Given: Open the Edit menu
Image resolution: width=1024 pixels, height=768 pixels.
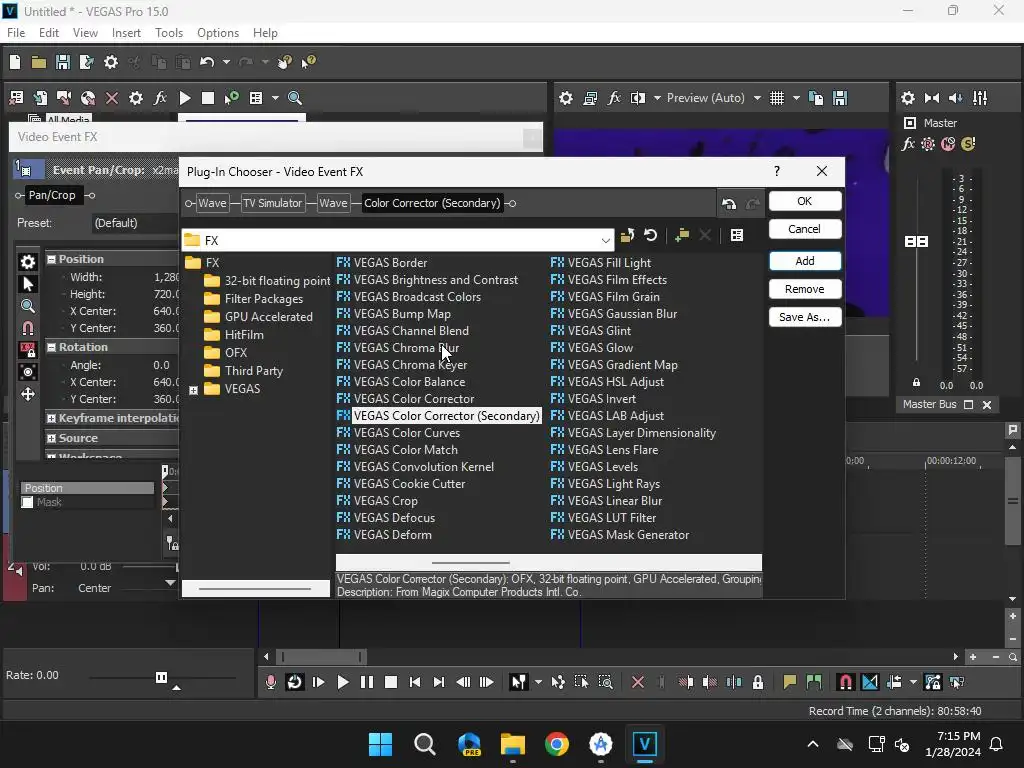Looking at the screenshot, I should 49,33.
